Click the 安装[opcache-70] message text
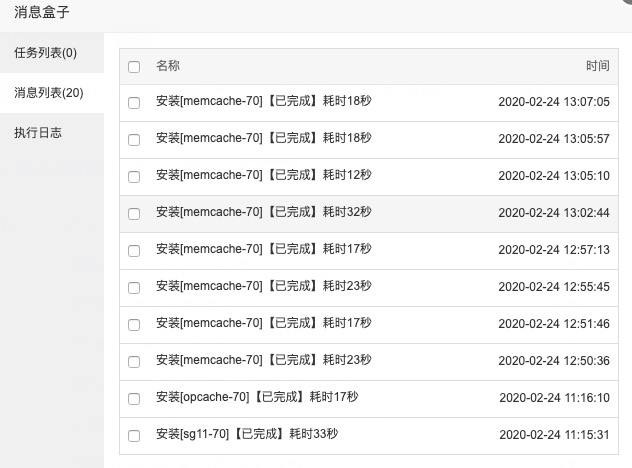Viewport: 632px width, 468px height. tap(257, 398)
